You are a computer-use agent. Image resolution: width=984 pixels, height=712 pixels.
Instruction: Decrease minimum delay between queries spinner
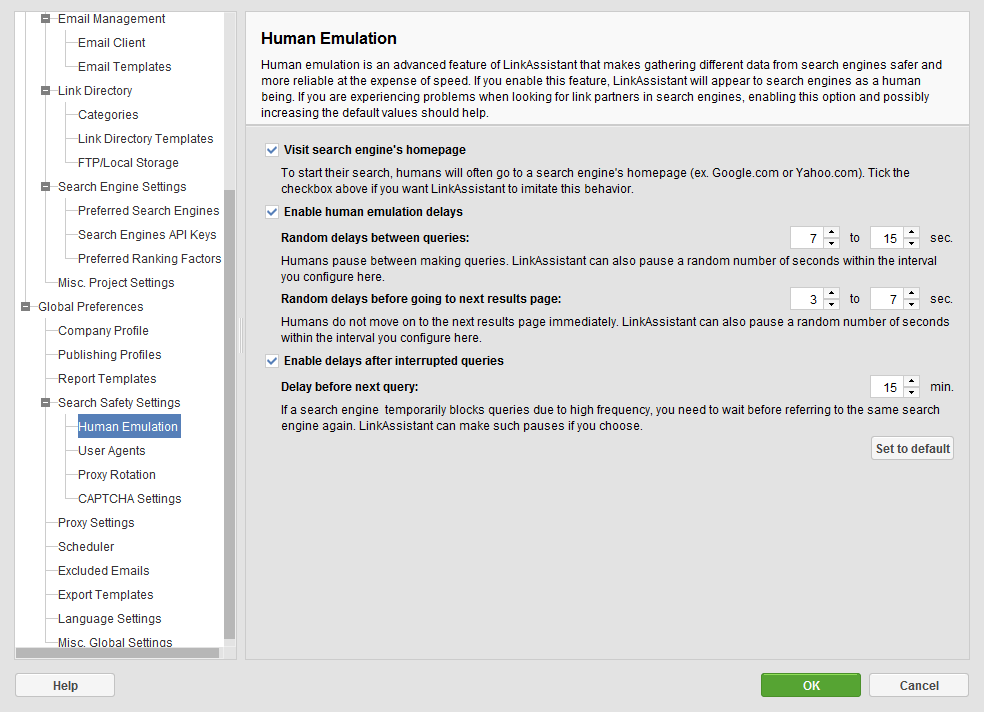coord(832,243)
